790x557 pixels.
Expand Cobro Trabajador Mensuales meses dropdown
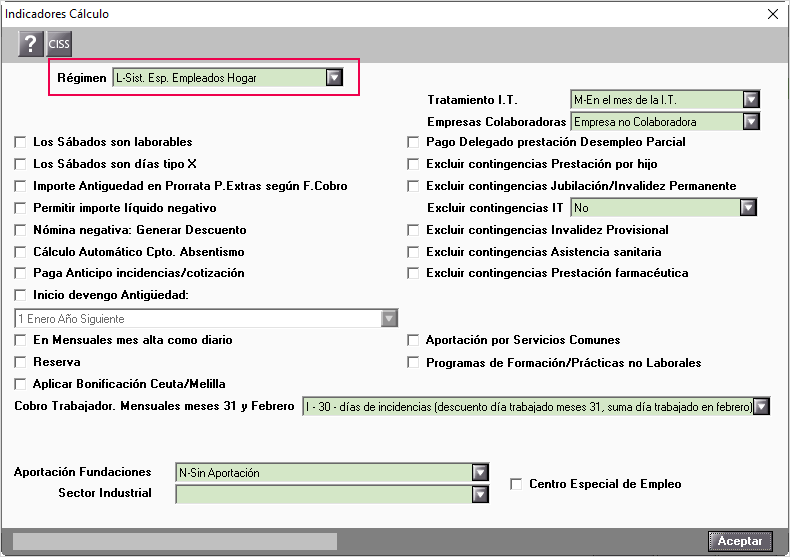point(761,406)
